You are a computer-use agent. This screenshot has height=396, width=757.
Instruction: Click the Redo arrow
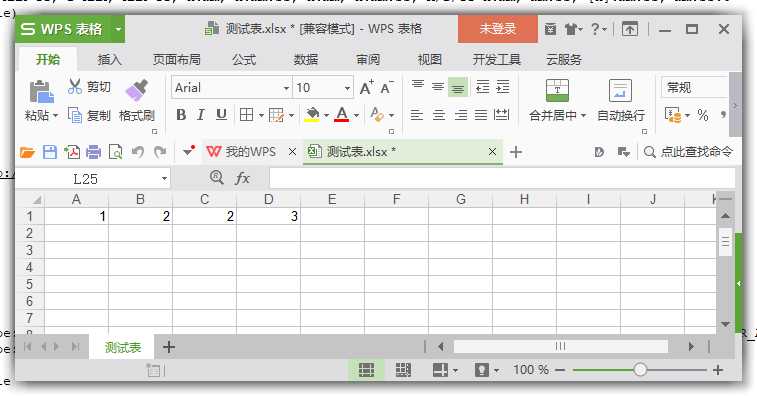(x=160, y=153)
